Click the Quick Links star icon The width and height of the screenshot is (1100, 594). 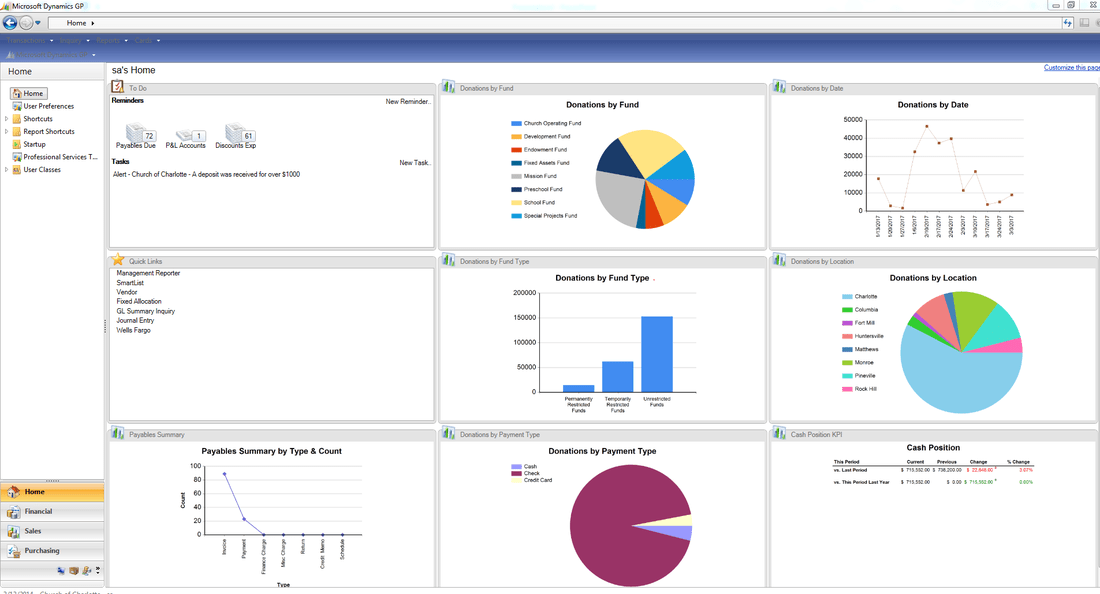pyautogui.click(x=117, y=260)
